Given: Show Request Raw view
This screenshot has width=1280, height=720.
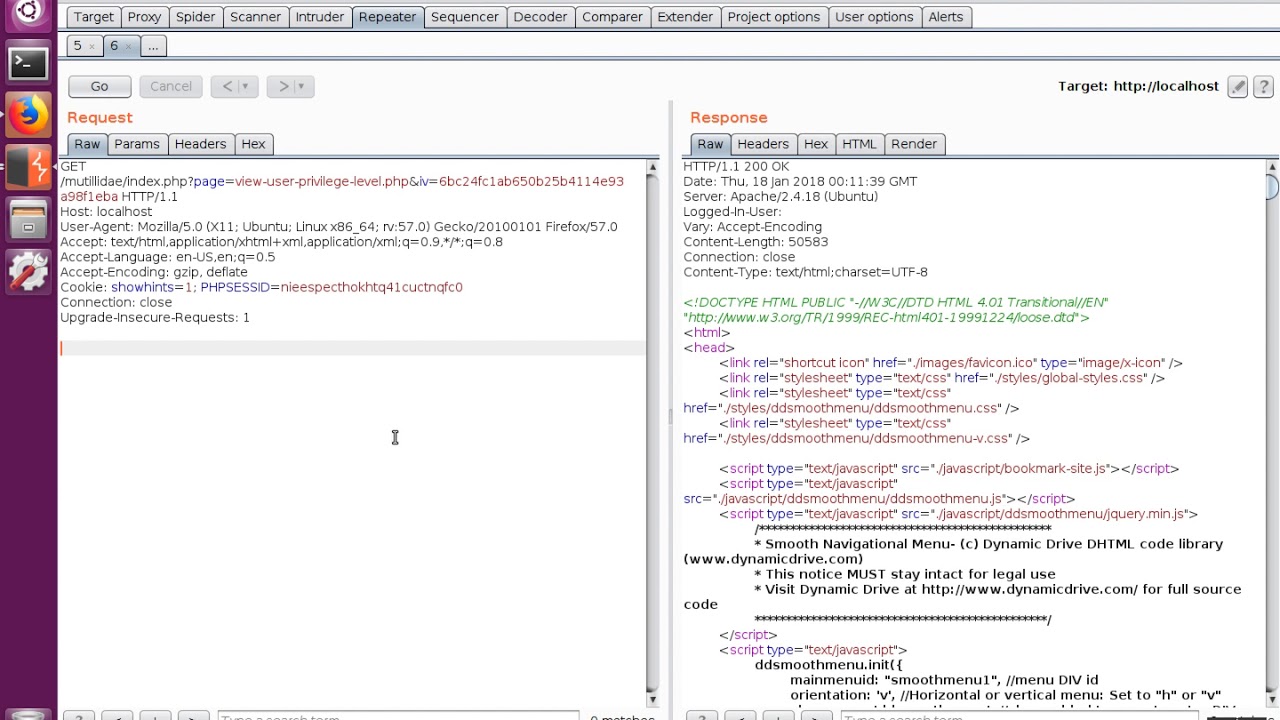Looking at the screenshot, I should pyautogui.click(x=87, y=144).
